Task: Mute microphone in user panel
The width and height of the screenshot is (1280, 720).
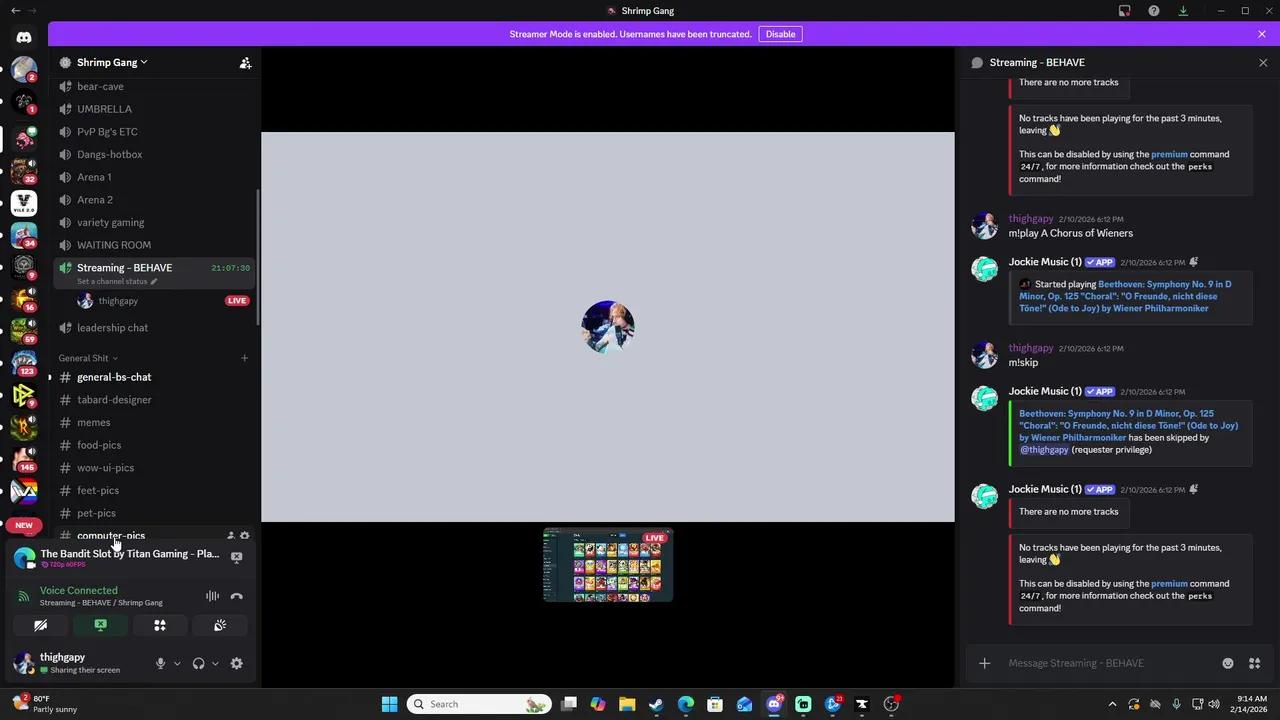Action: tap(160, 663)
